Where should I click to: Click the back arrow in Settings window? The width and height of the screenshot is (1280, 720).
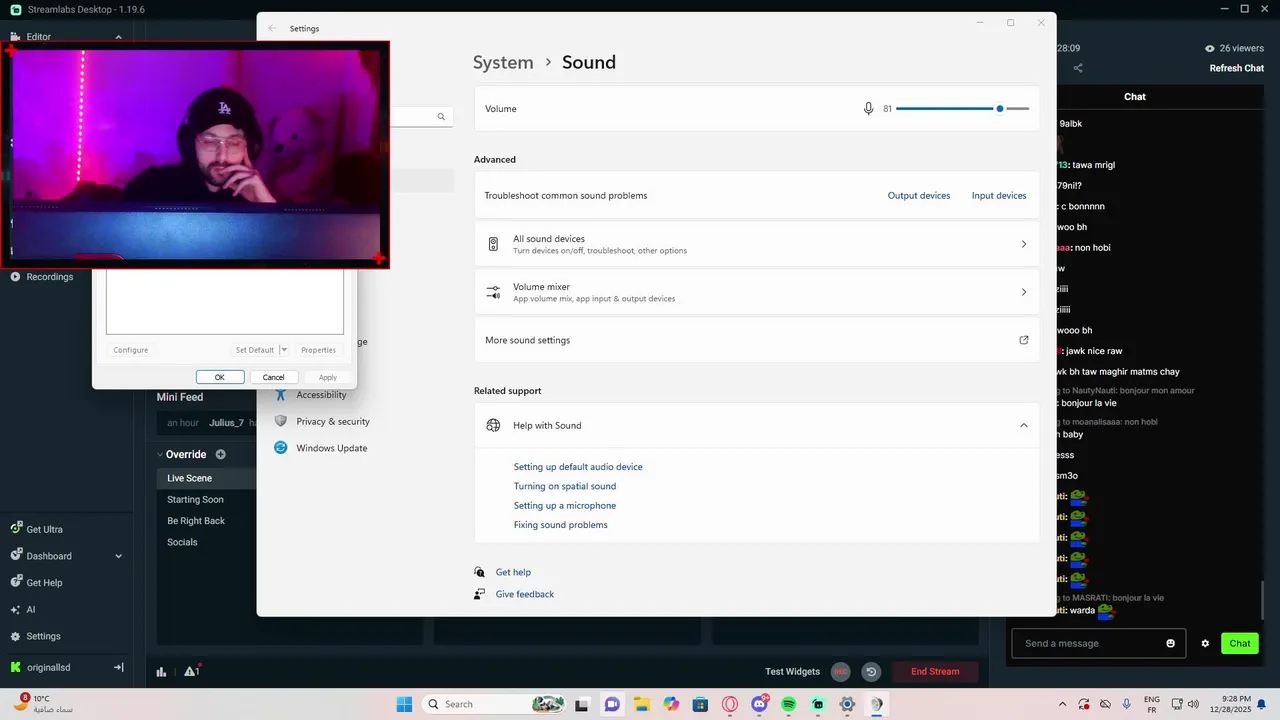[272, 28]
